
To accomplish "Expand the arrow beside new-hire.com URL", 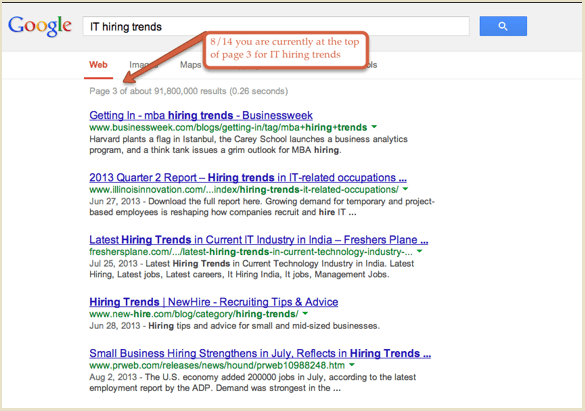I will [305, 314].
